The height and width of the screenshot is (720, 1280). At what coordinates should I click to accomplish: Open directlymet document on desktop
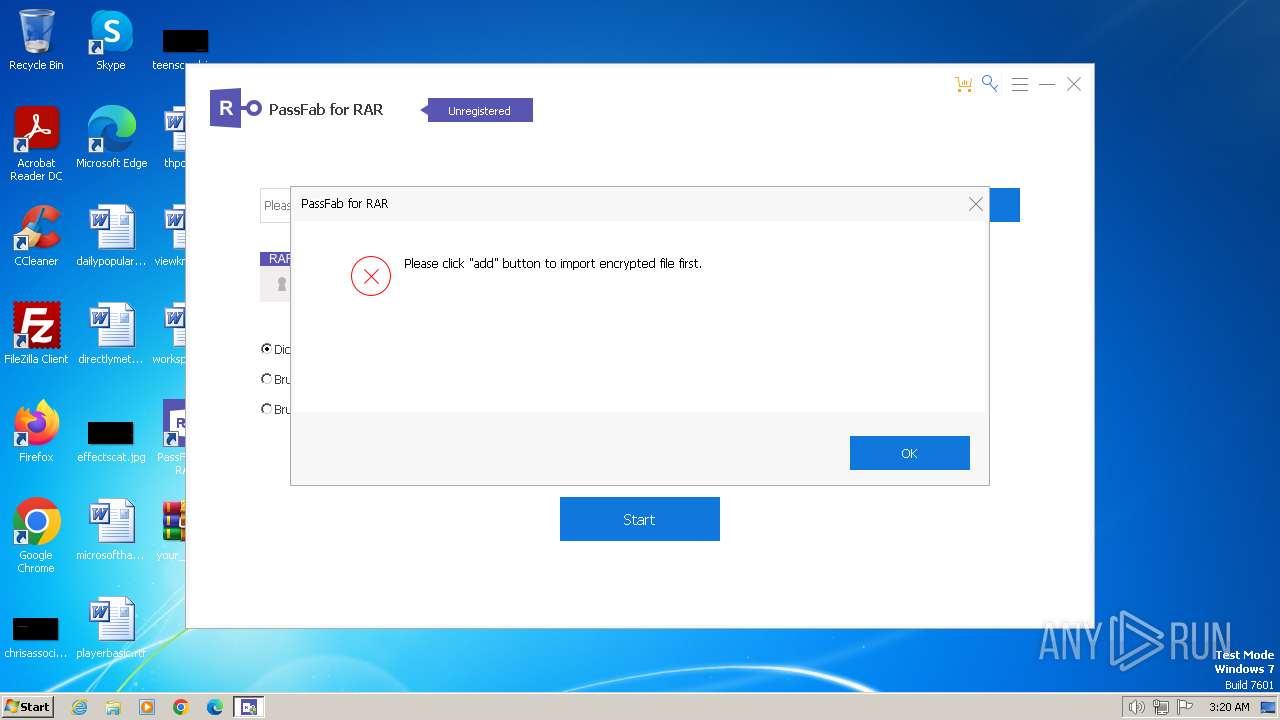click(111, 334)
